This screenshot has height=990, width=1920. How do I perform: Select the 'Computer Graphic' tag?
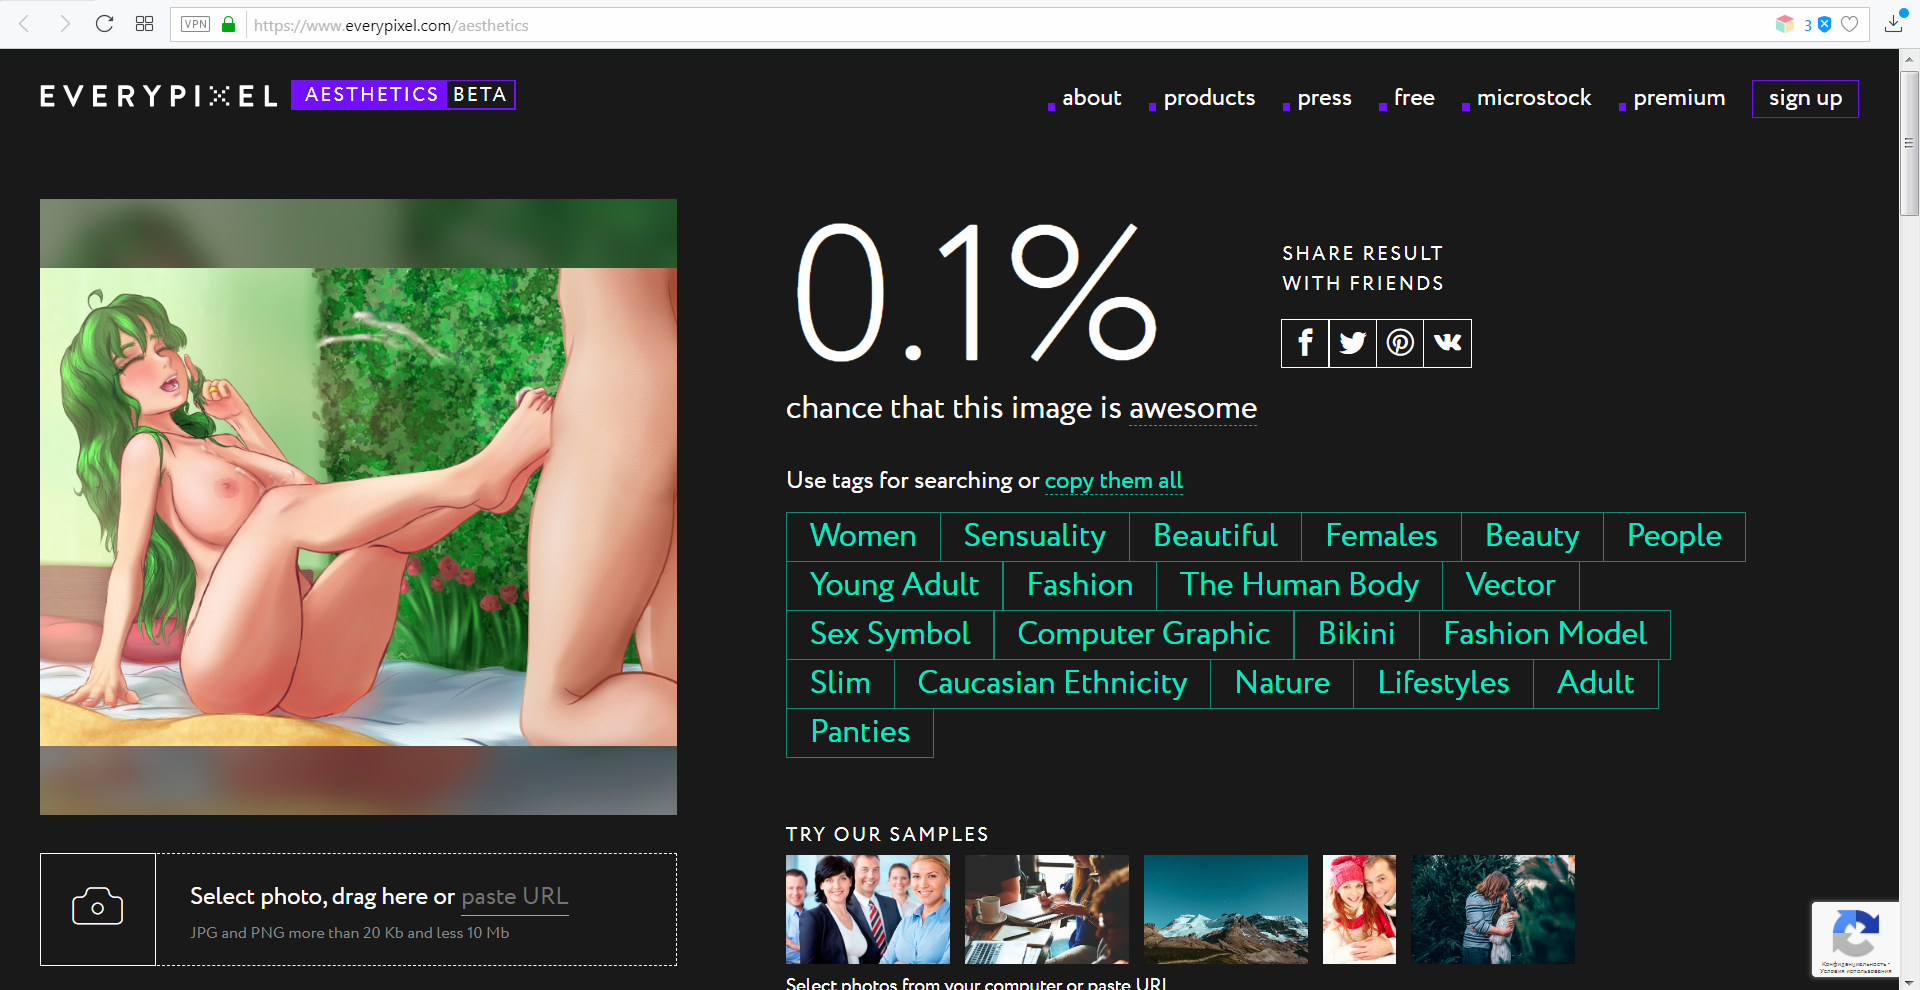tap(1144, 634)
